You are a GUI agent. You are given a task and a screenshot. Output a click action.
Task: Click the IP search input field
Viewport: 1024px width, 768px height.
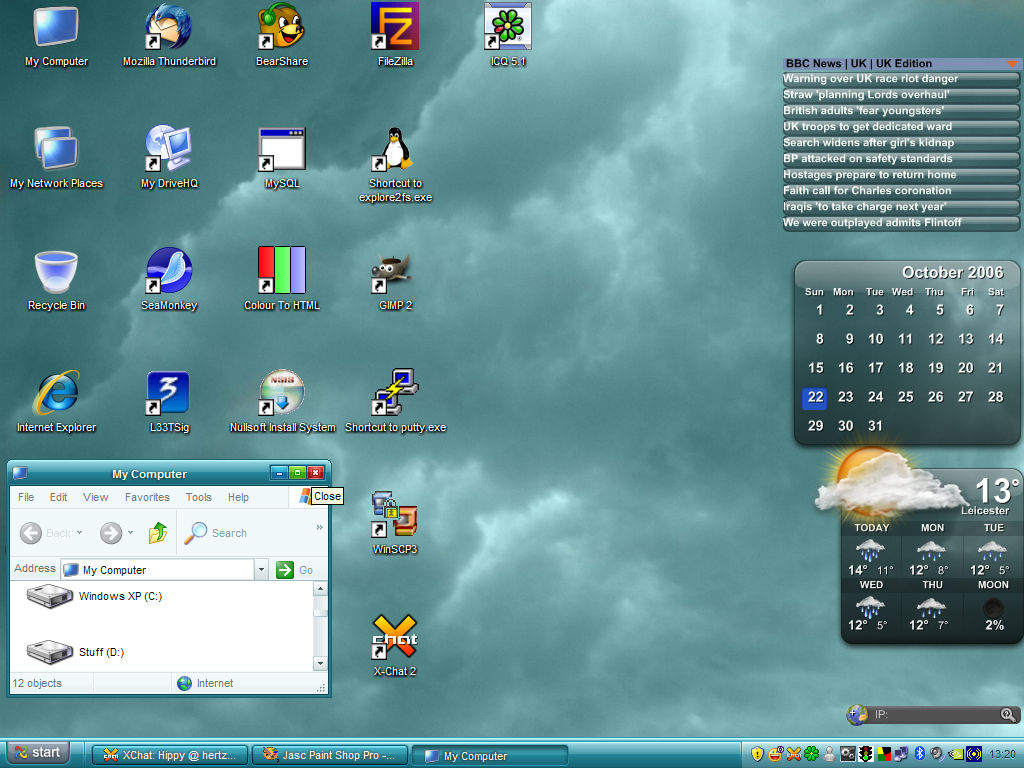click(x=936, y=714)
